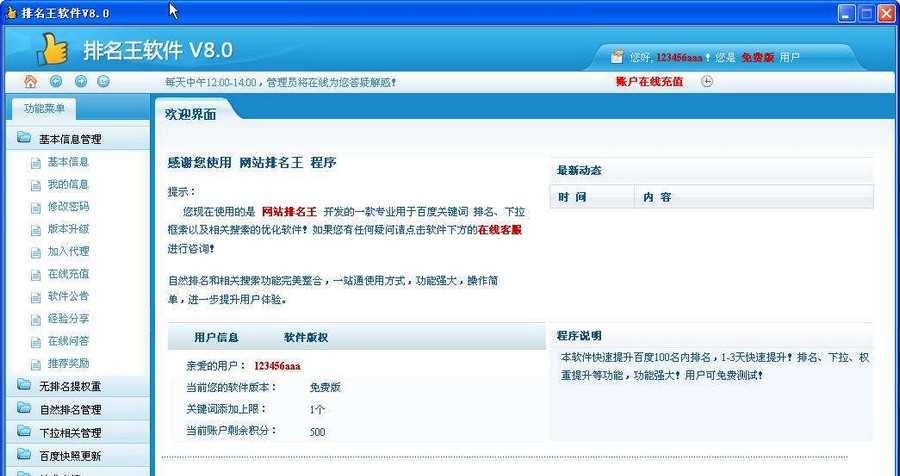This screenshot has width=900, height=476.
Task: Click the 最新动态 panel heading
Action: pyautogui.click(x=579, y=171)
